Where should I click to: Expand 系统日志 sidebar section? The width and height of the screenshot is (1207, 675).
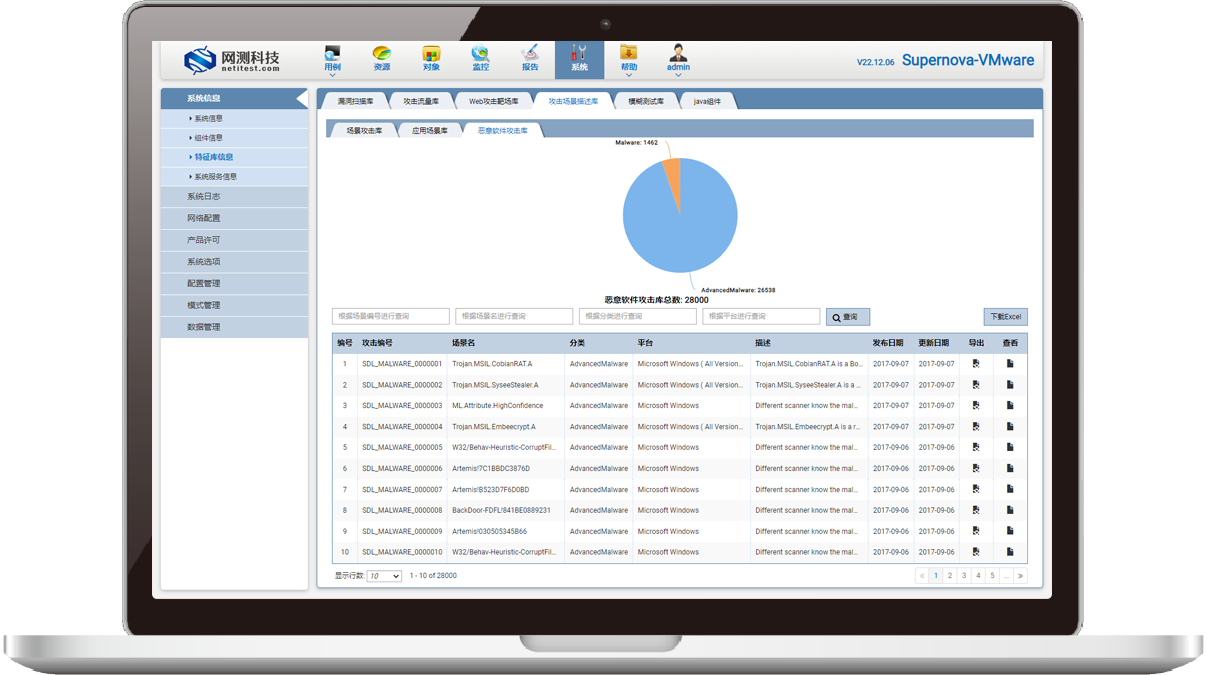click(234, 196)
